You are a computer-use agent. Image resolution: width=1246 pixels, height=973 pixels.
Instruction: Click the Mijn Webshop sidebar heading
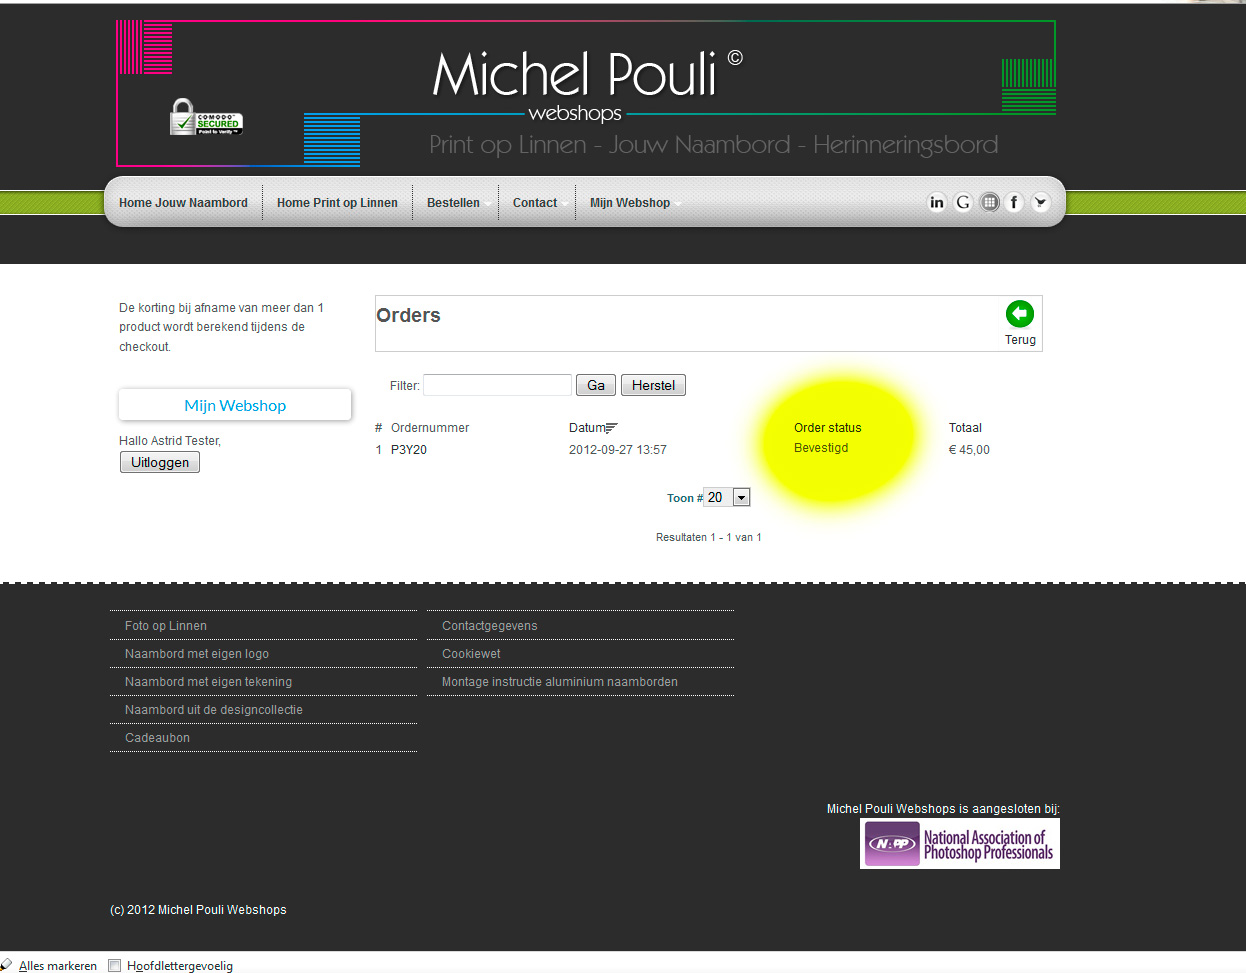(x=235, y=405)
